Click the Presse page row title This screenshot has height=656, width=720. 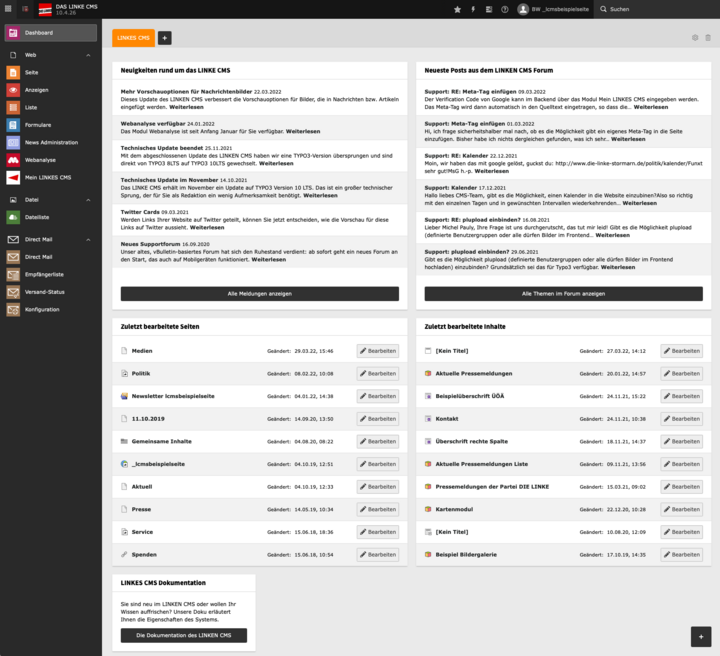[x=141, y=509]
